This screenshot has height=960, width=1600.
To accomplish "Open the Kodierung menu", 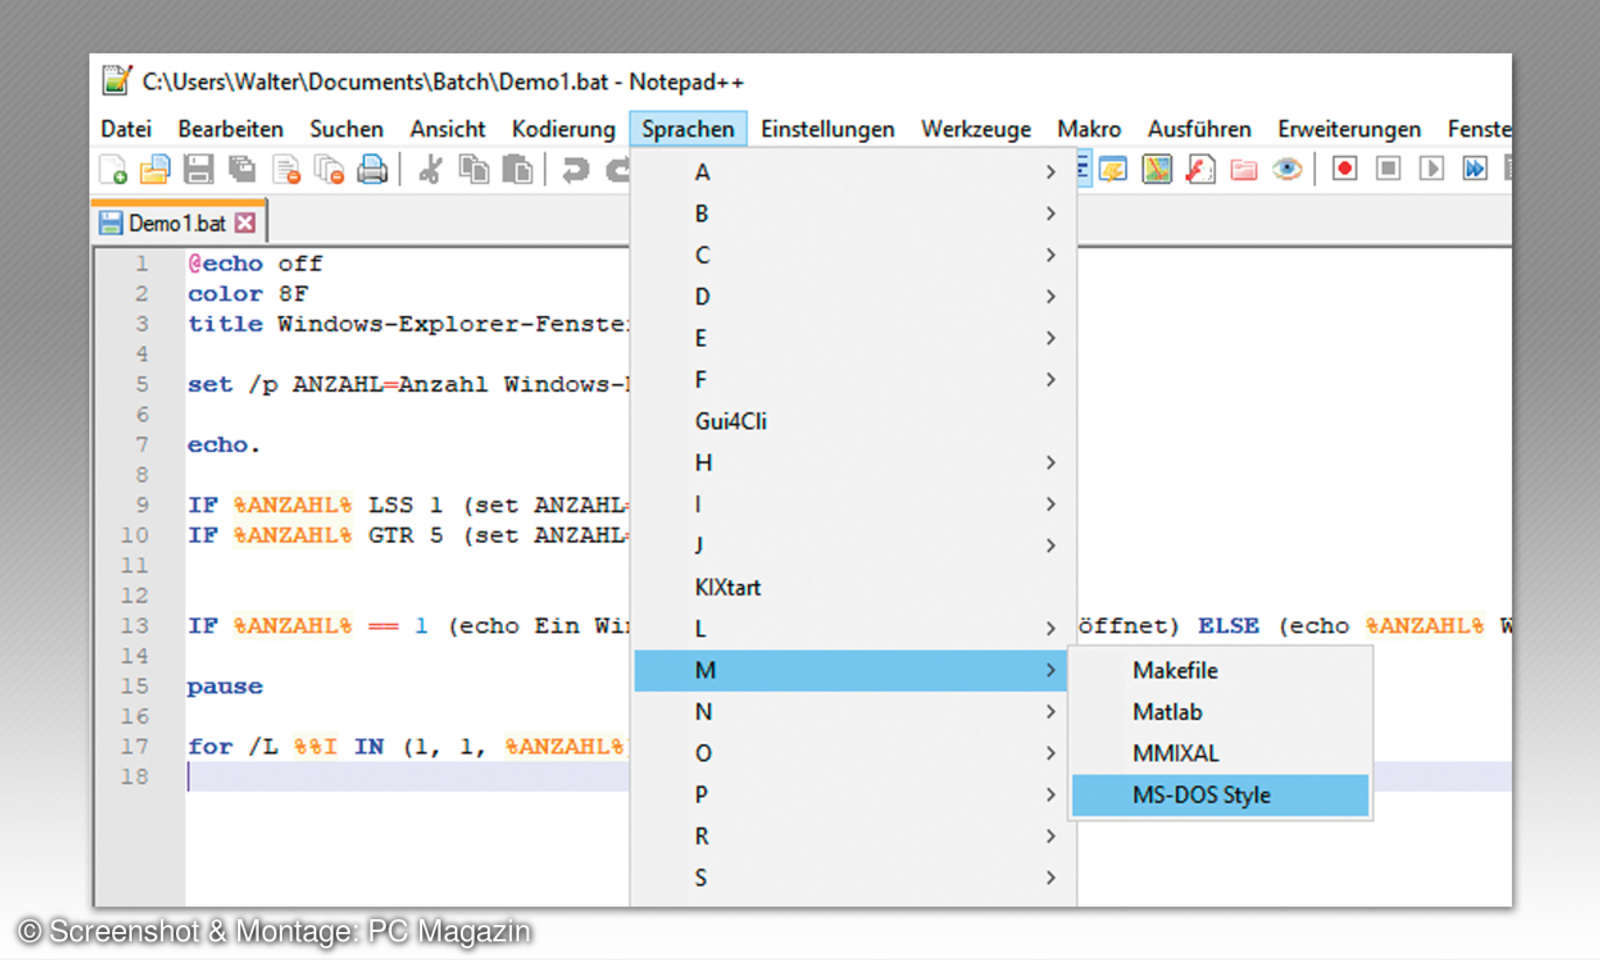I will pyautogui.click(x=563, y=129).
